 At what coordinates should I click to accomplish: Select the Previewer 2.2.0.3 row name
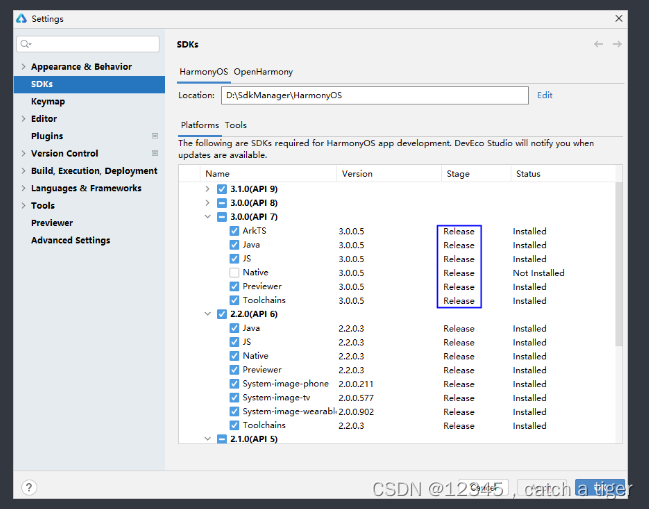[x=262, y=370]
